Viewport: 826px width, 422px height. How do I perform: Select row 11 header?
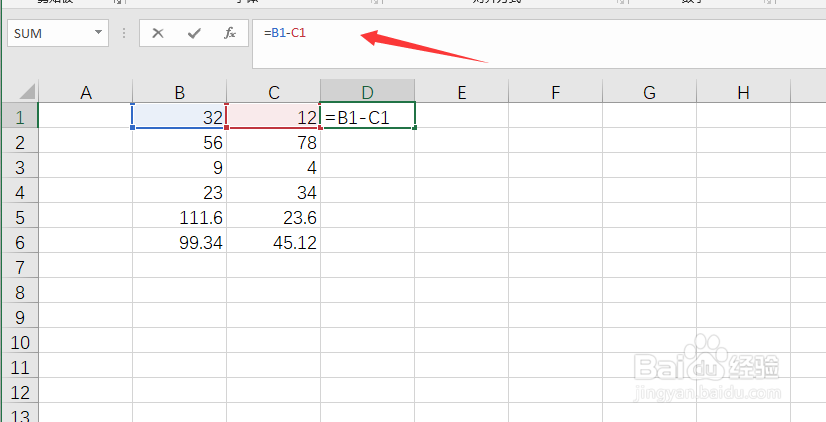pos(20,366)
